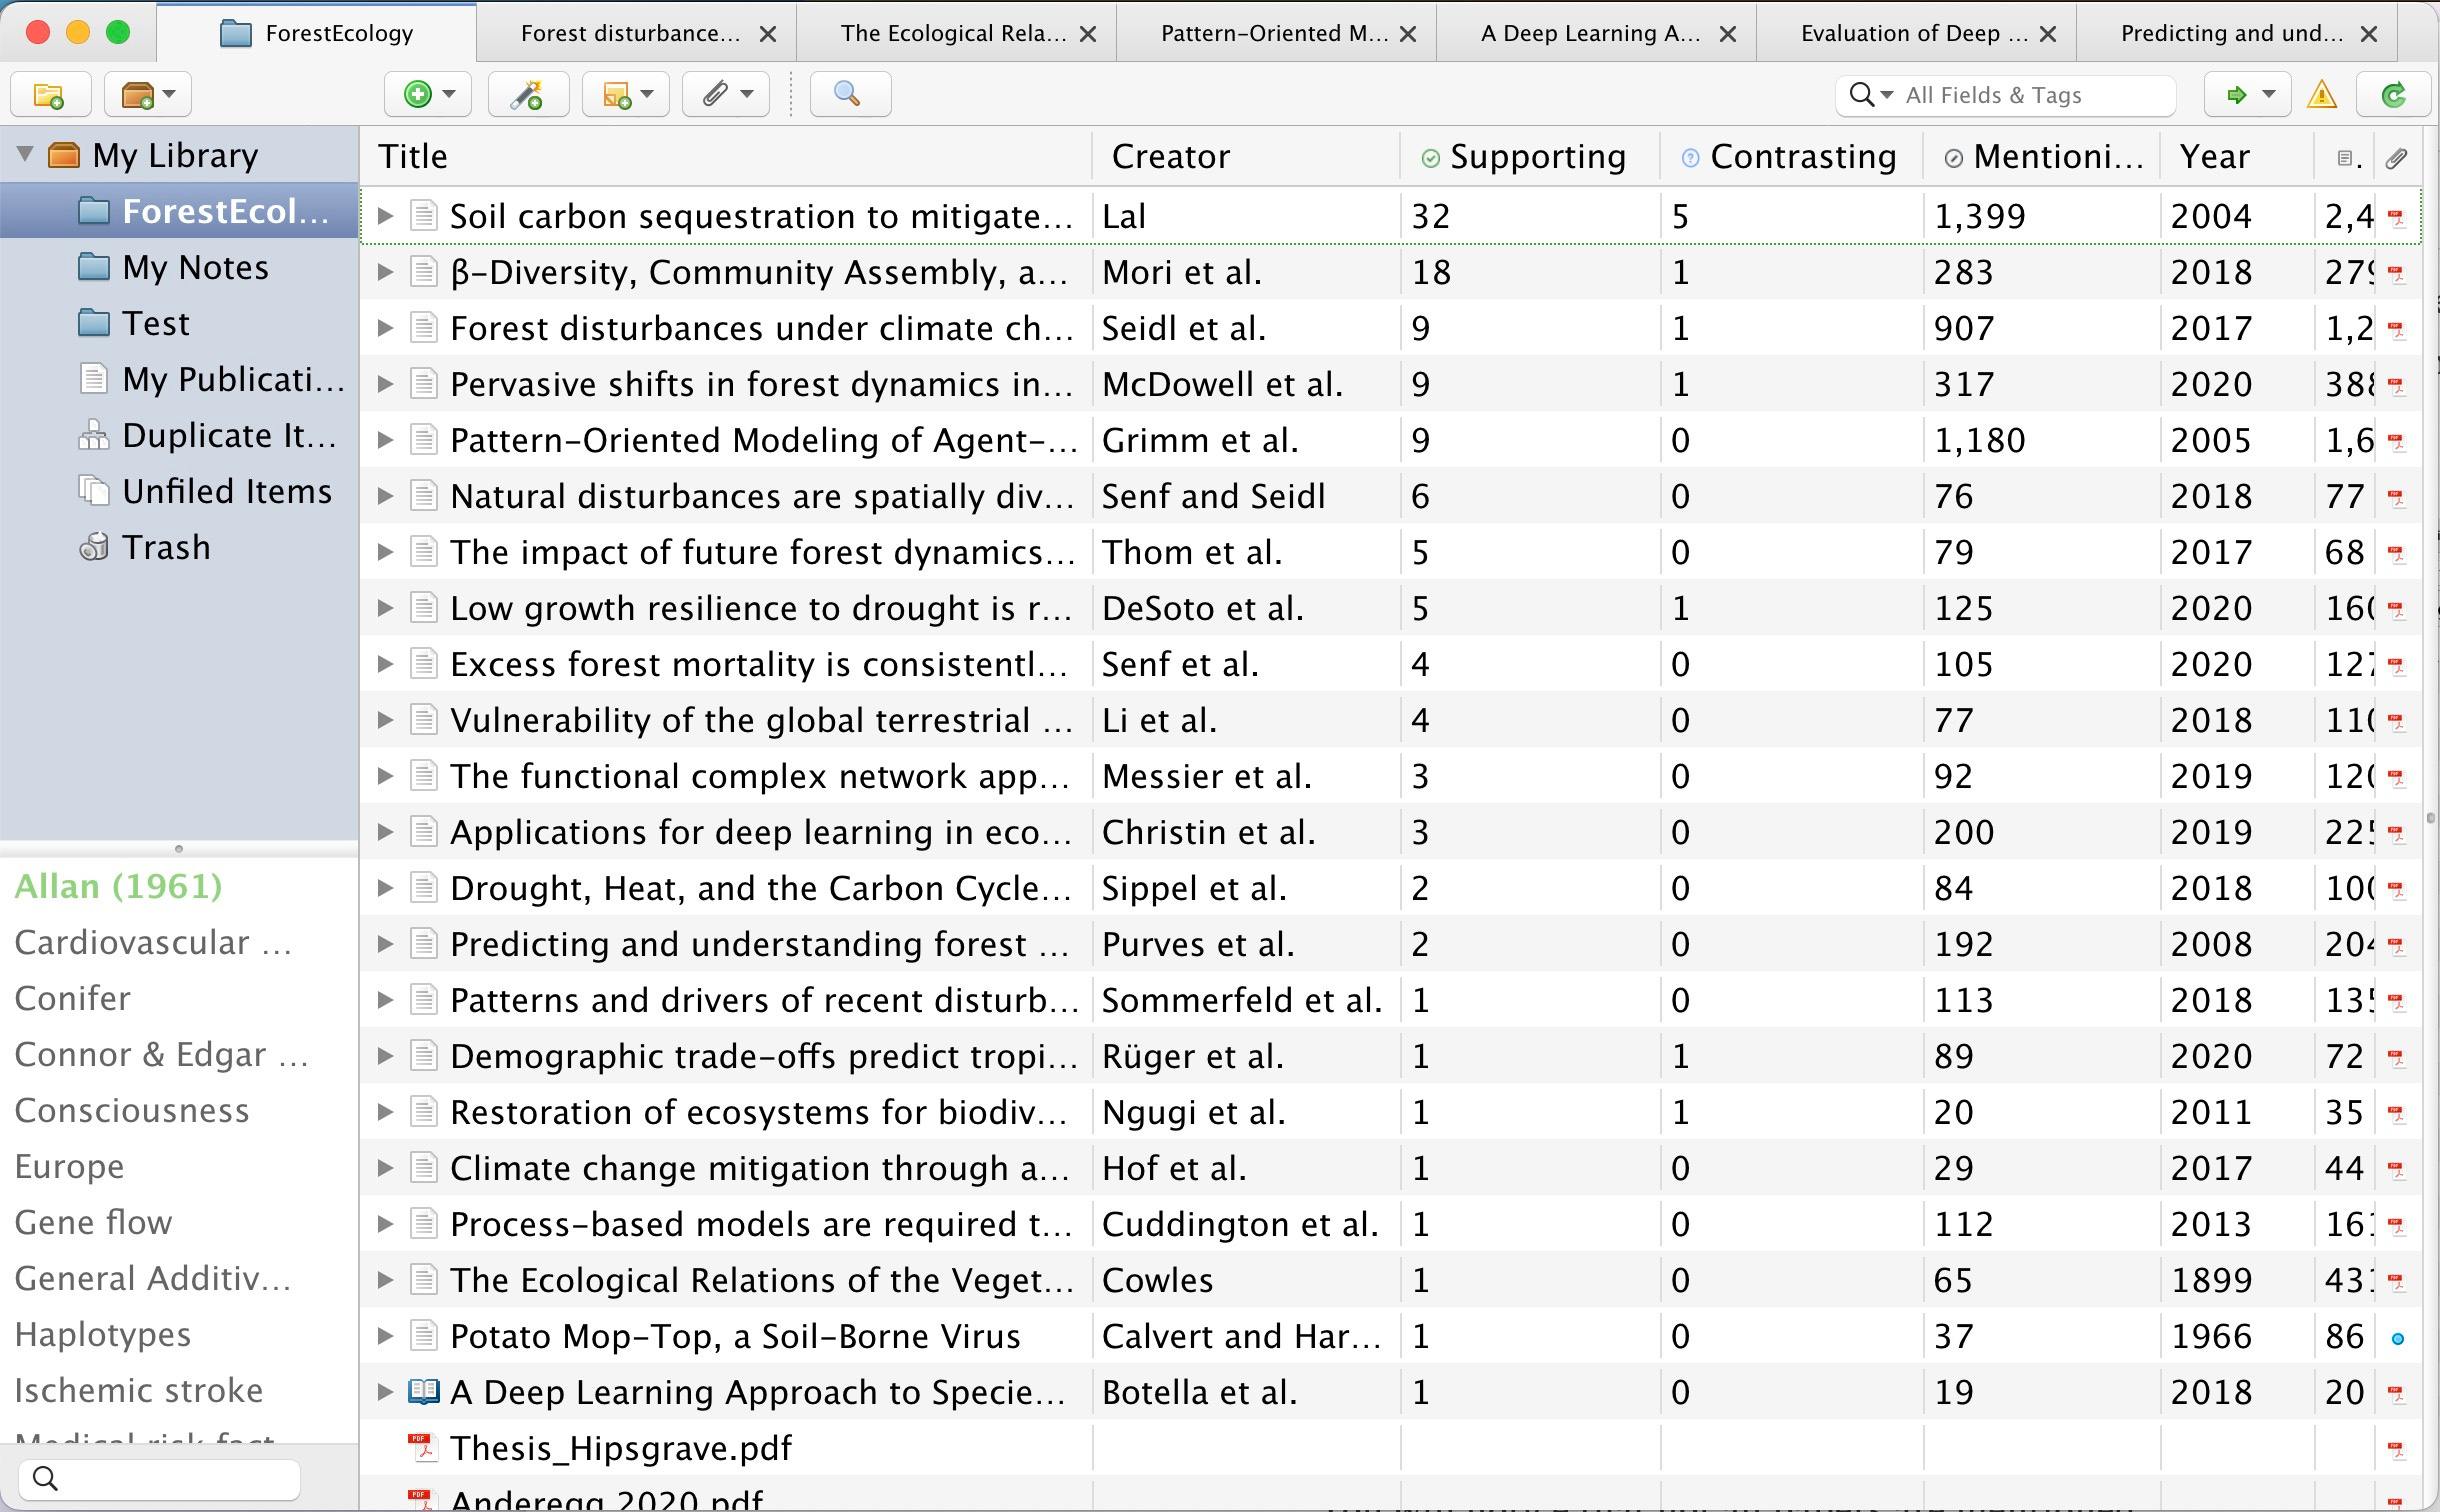Viewport: 2440px width, 1512px height.
Task: Open the green New Item dropdown
Action: (x=428, y=95)
